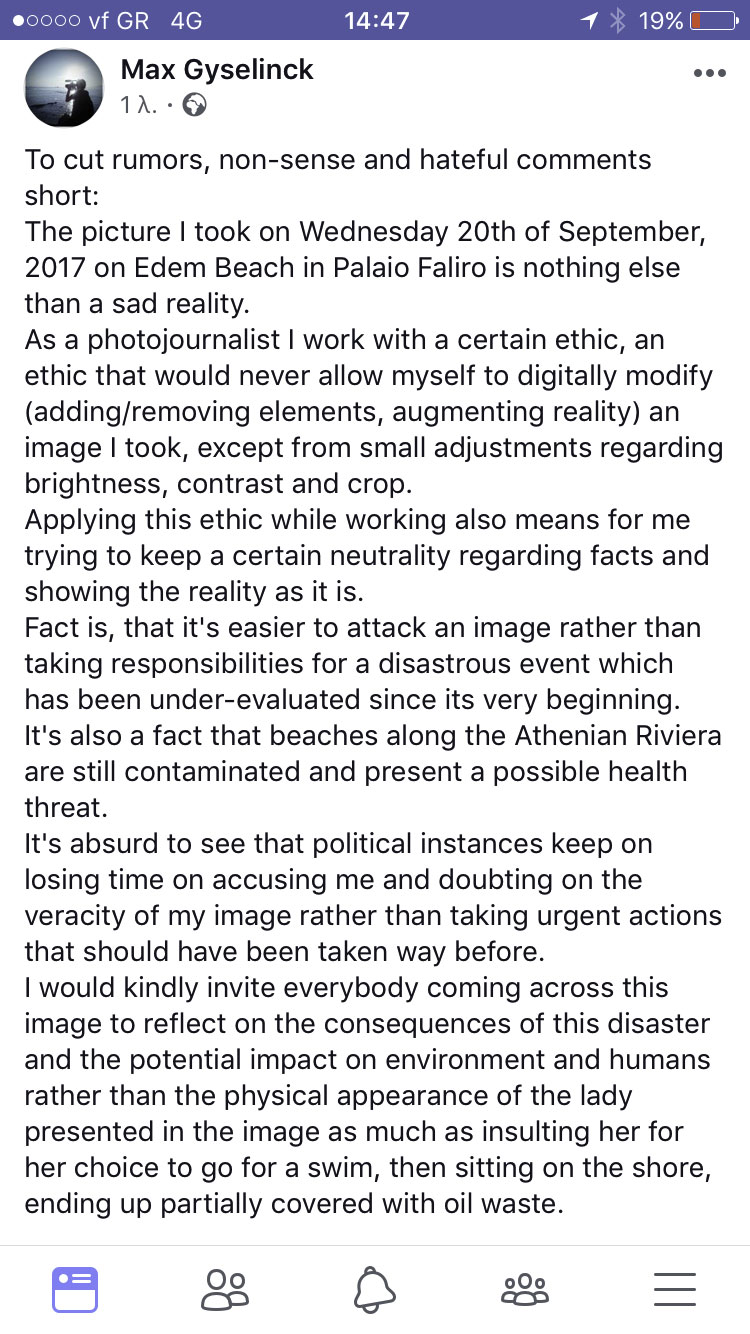Tap the "vf GR" carrier label
This screenshot has width=750, height=1334.
pyautogui.click(x=115, y=20)
